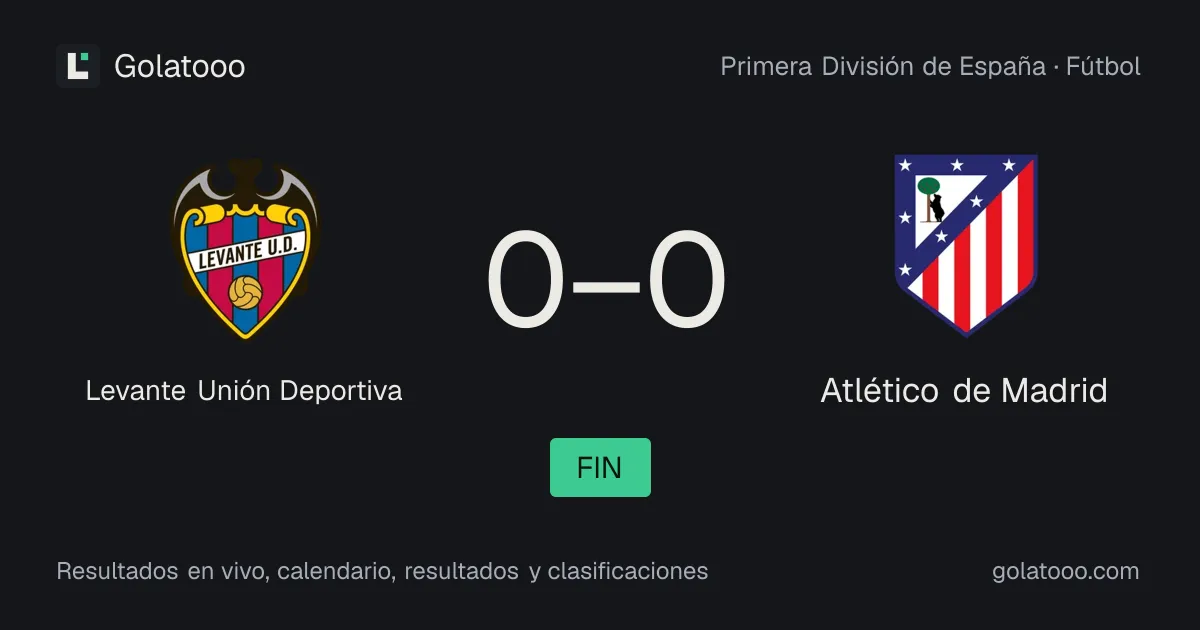
Task: Open Atlético de Madrid team name
Action: (964, 390)
